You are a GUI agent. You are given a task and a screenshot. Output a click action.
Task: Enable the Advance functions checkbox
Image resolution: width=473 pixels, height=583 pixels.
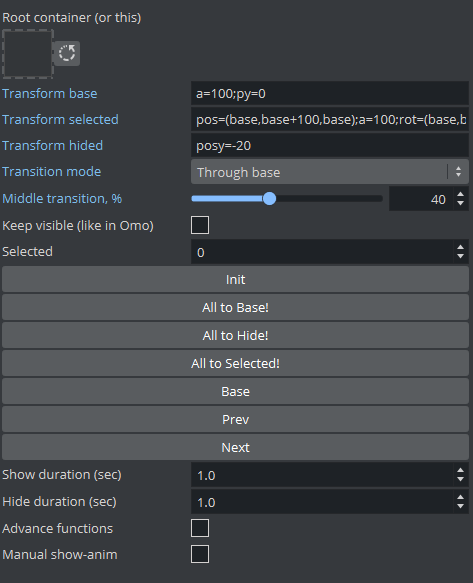(200, 528)
